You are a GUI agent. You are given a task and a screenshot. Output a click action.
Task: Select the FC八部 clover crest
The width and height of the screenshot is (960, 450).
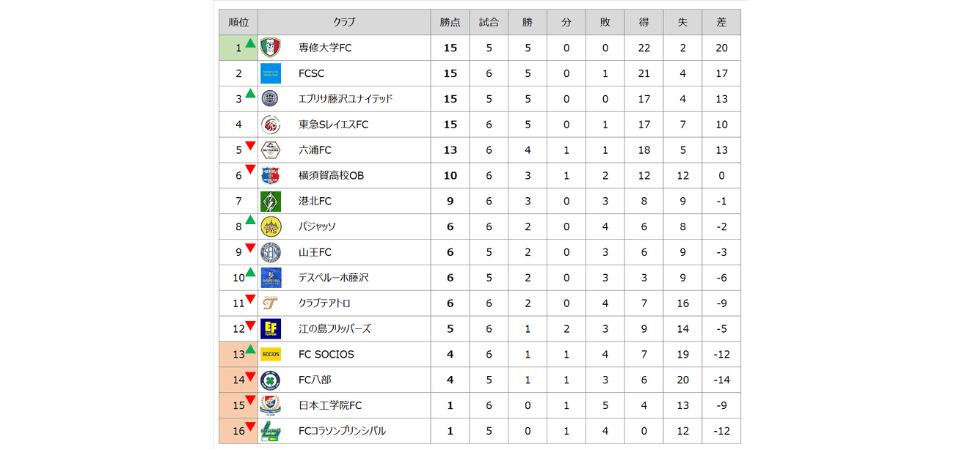270,380
